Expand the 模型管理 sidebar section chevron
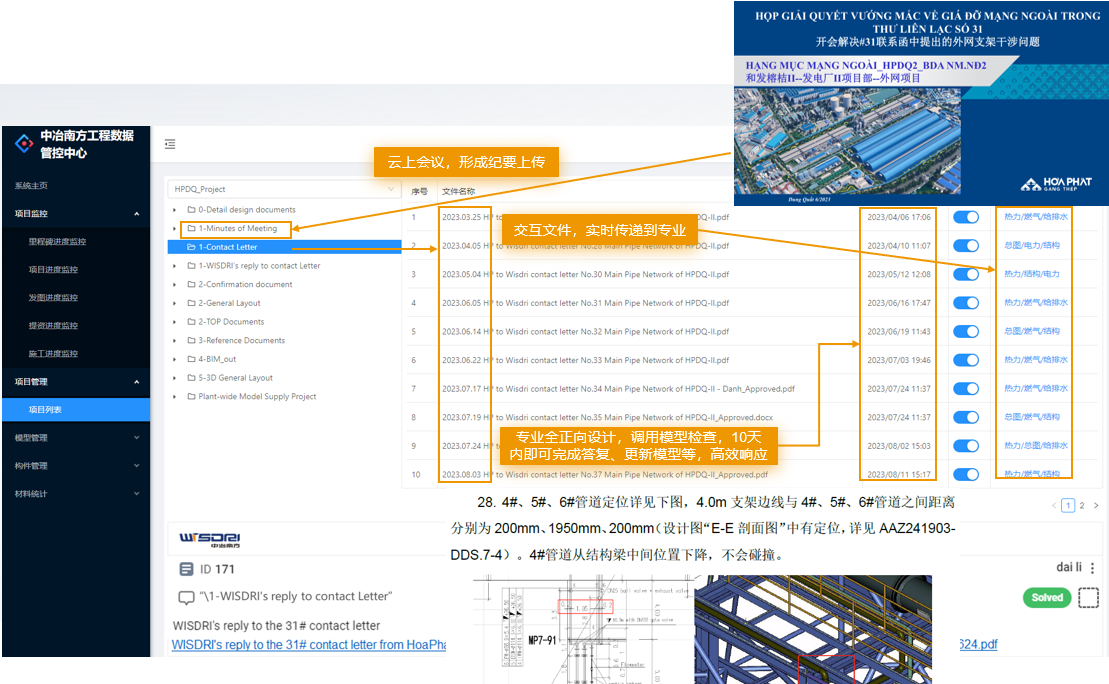 [137, 438]
